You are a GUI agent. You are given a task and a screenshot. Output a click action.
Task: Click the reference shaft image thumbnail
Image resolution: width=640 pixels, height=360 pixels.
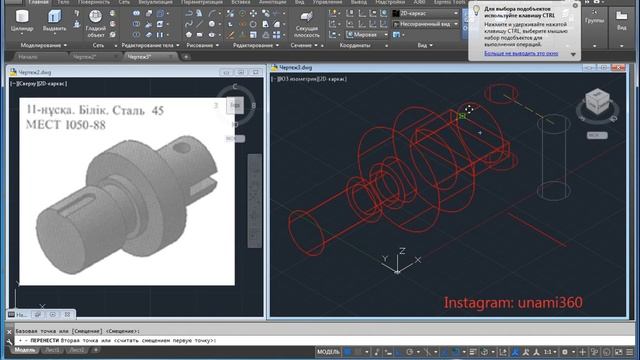[x=127, y=191]
